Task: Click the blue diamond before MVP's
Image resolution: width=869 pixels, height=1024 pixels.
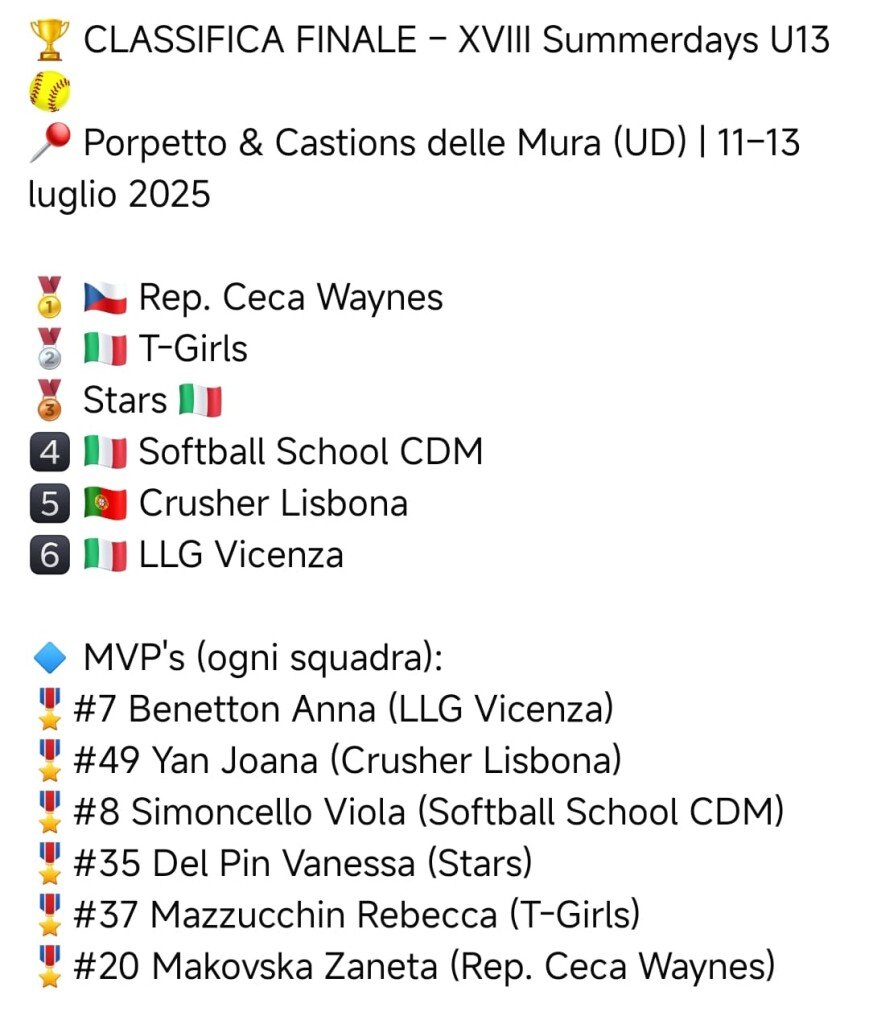Action: pyautogui.click(x=49, y=658)
